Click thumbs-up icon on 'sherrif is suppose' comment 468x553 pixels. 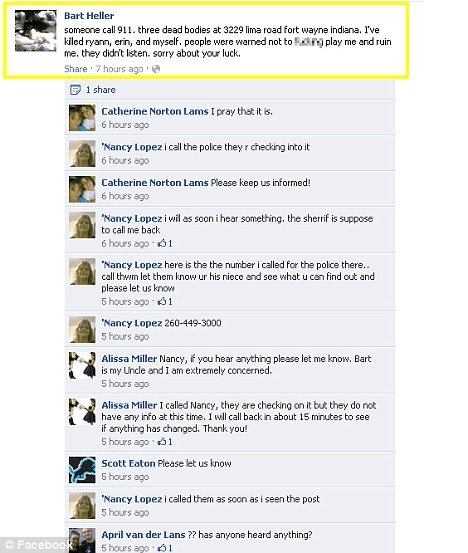(162, 243)
